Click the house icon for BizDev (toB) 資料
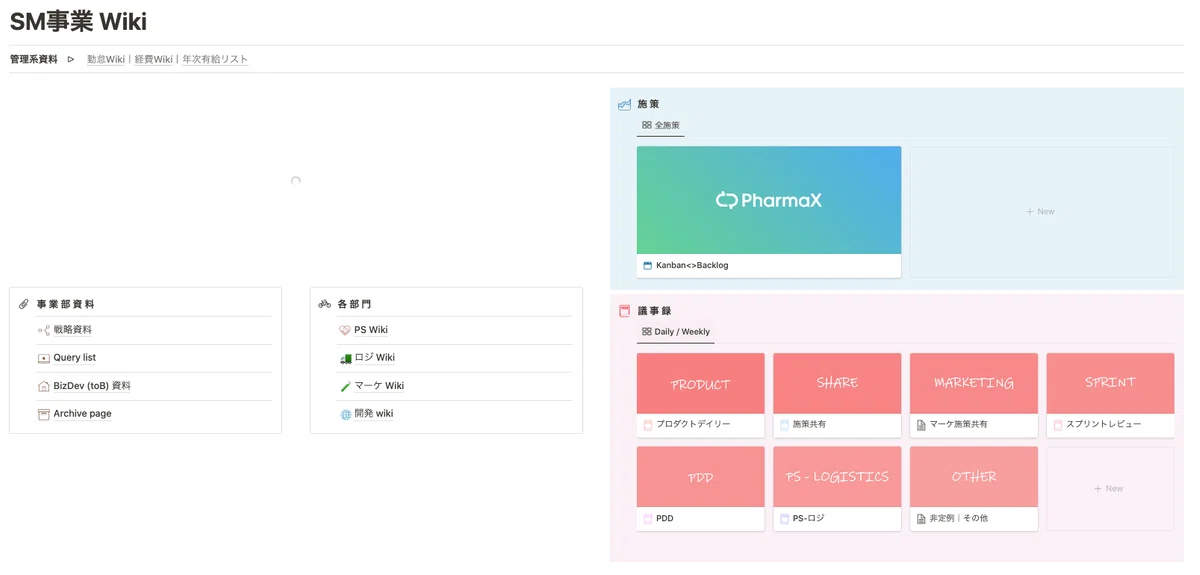Screen dimensions: 1200x575 (44, 386)
